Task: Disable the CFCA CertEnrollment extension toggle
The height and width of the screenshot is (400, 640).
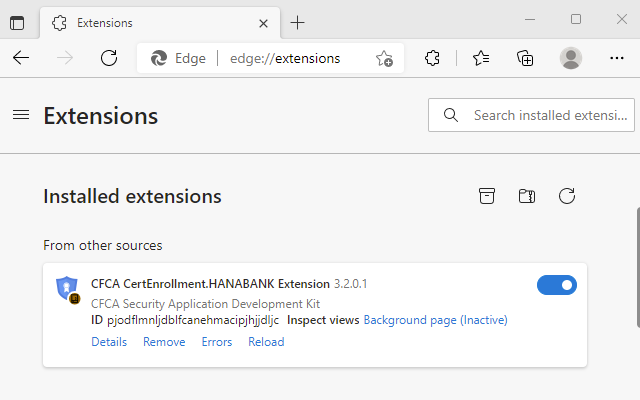Action: pyautogui.click(x=557, y=286)
